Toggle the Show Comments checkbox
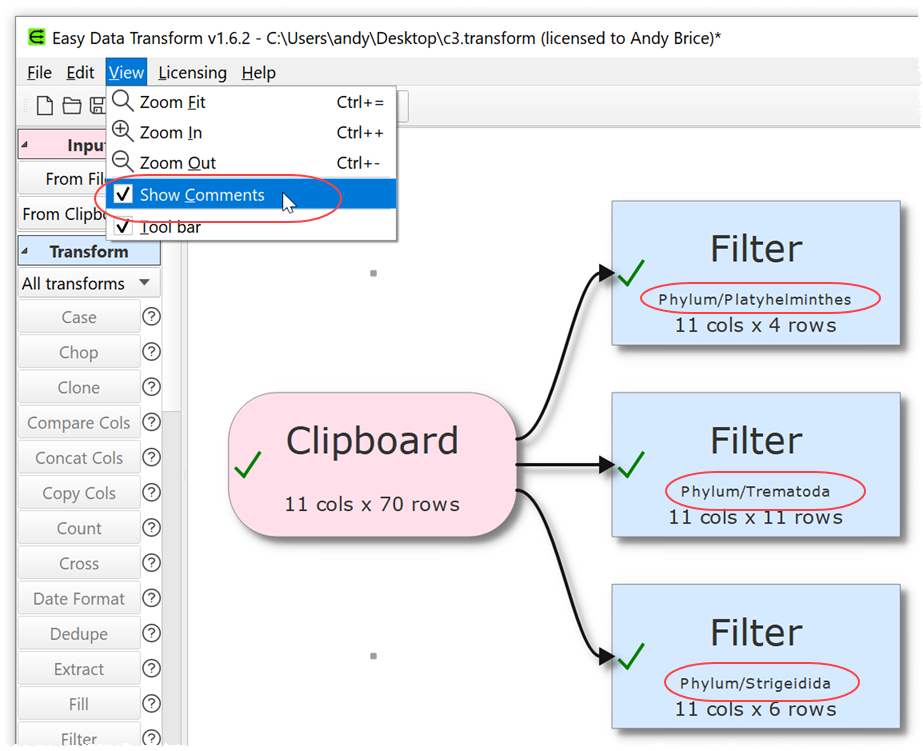This screenshot has height=751, width=923. tap(123, 194)
